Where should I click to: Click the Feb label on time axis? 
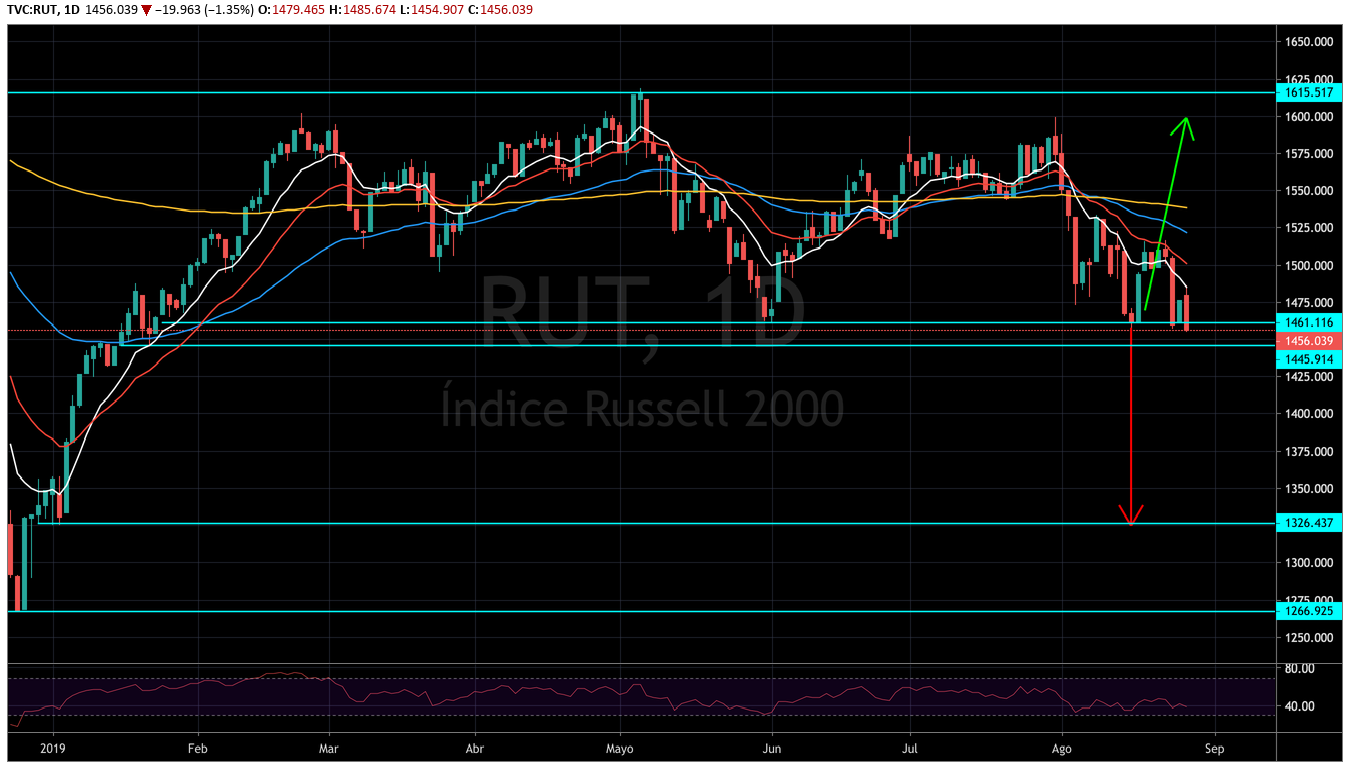point(197,747)
